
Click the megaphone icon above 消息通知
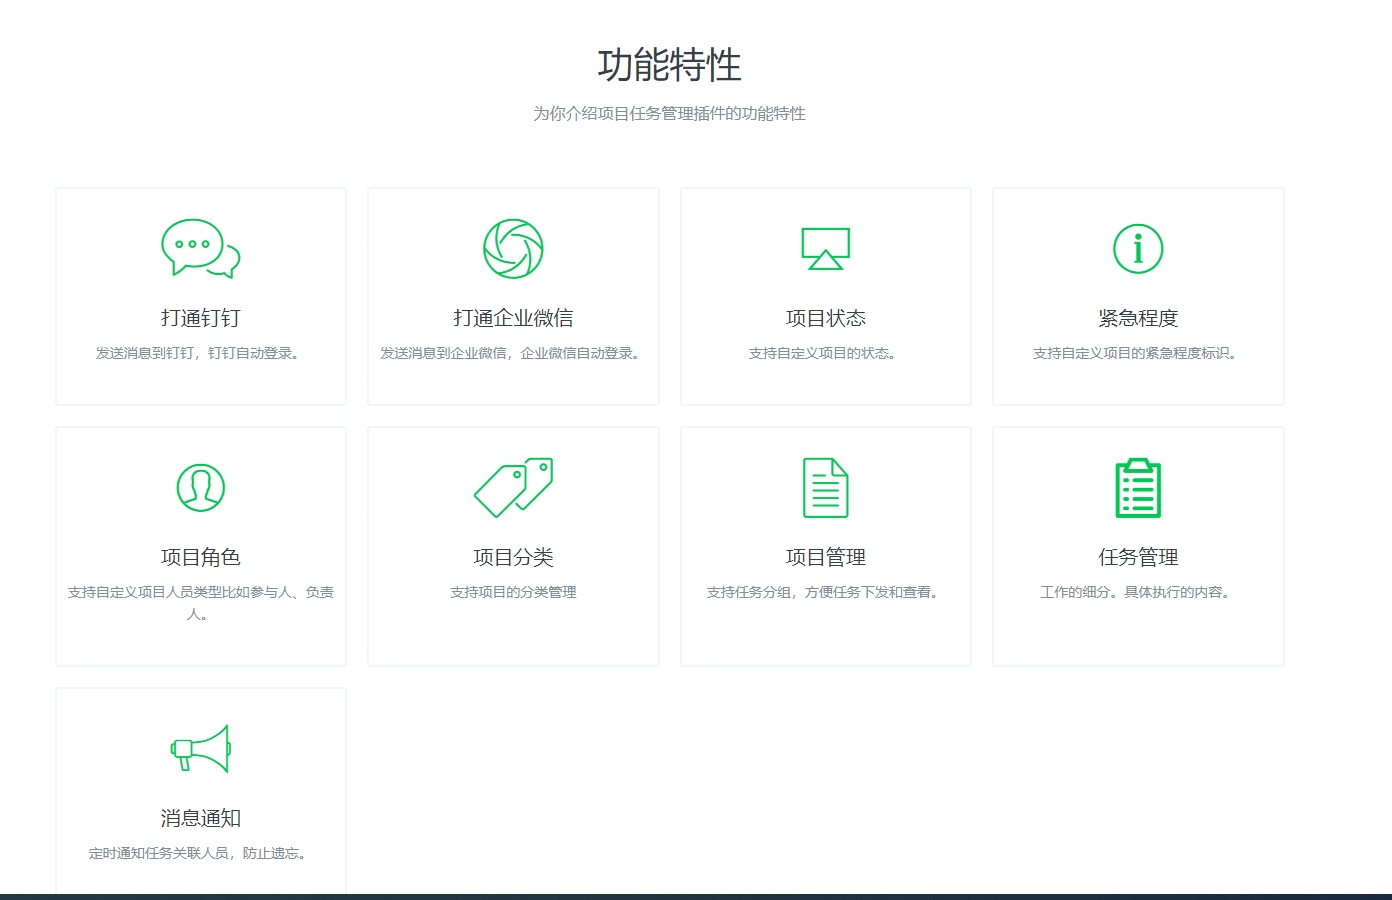[x=201, y=748]
